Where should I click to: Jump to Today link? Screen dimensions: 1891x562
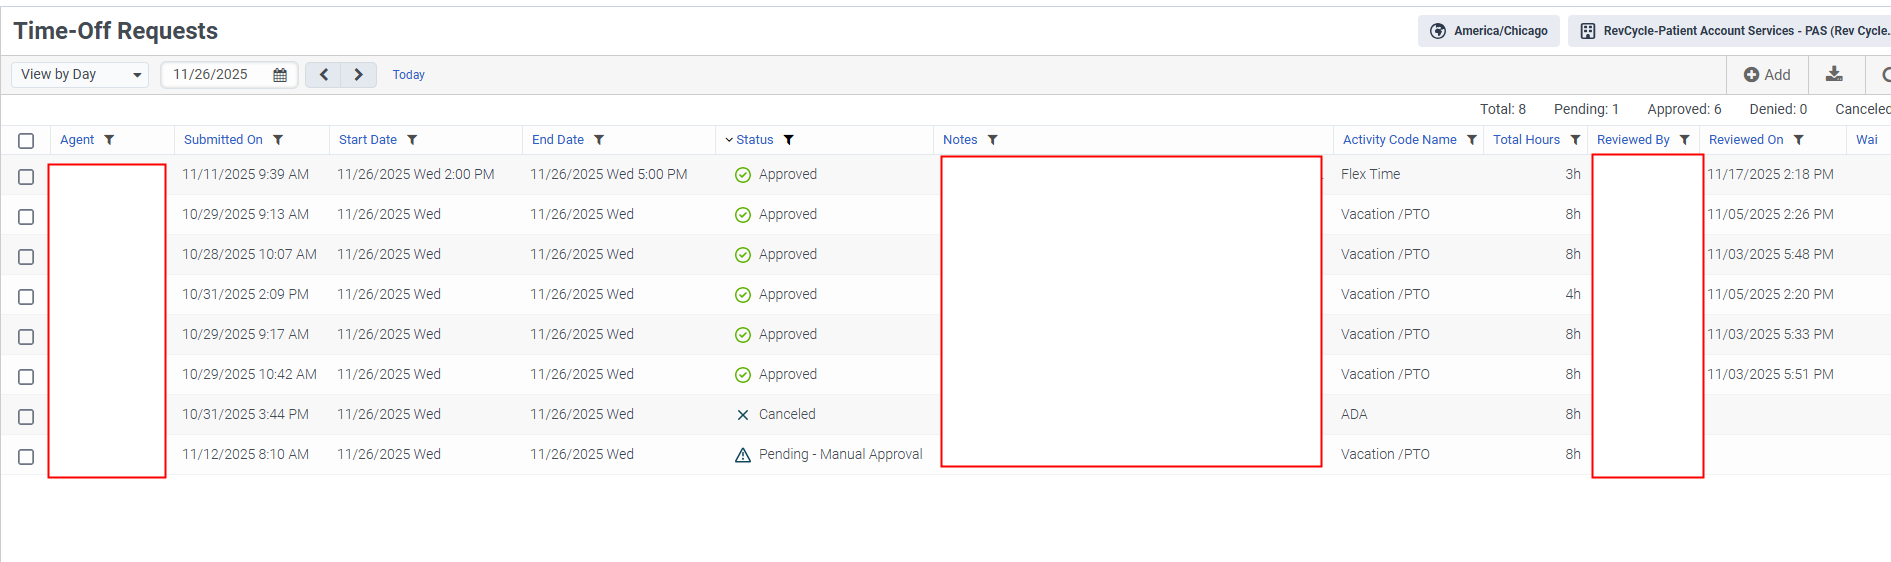click(408, 75)
